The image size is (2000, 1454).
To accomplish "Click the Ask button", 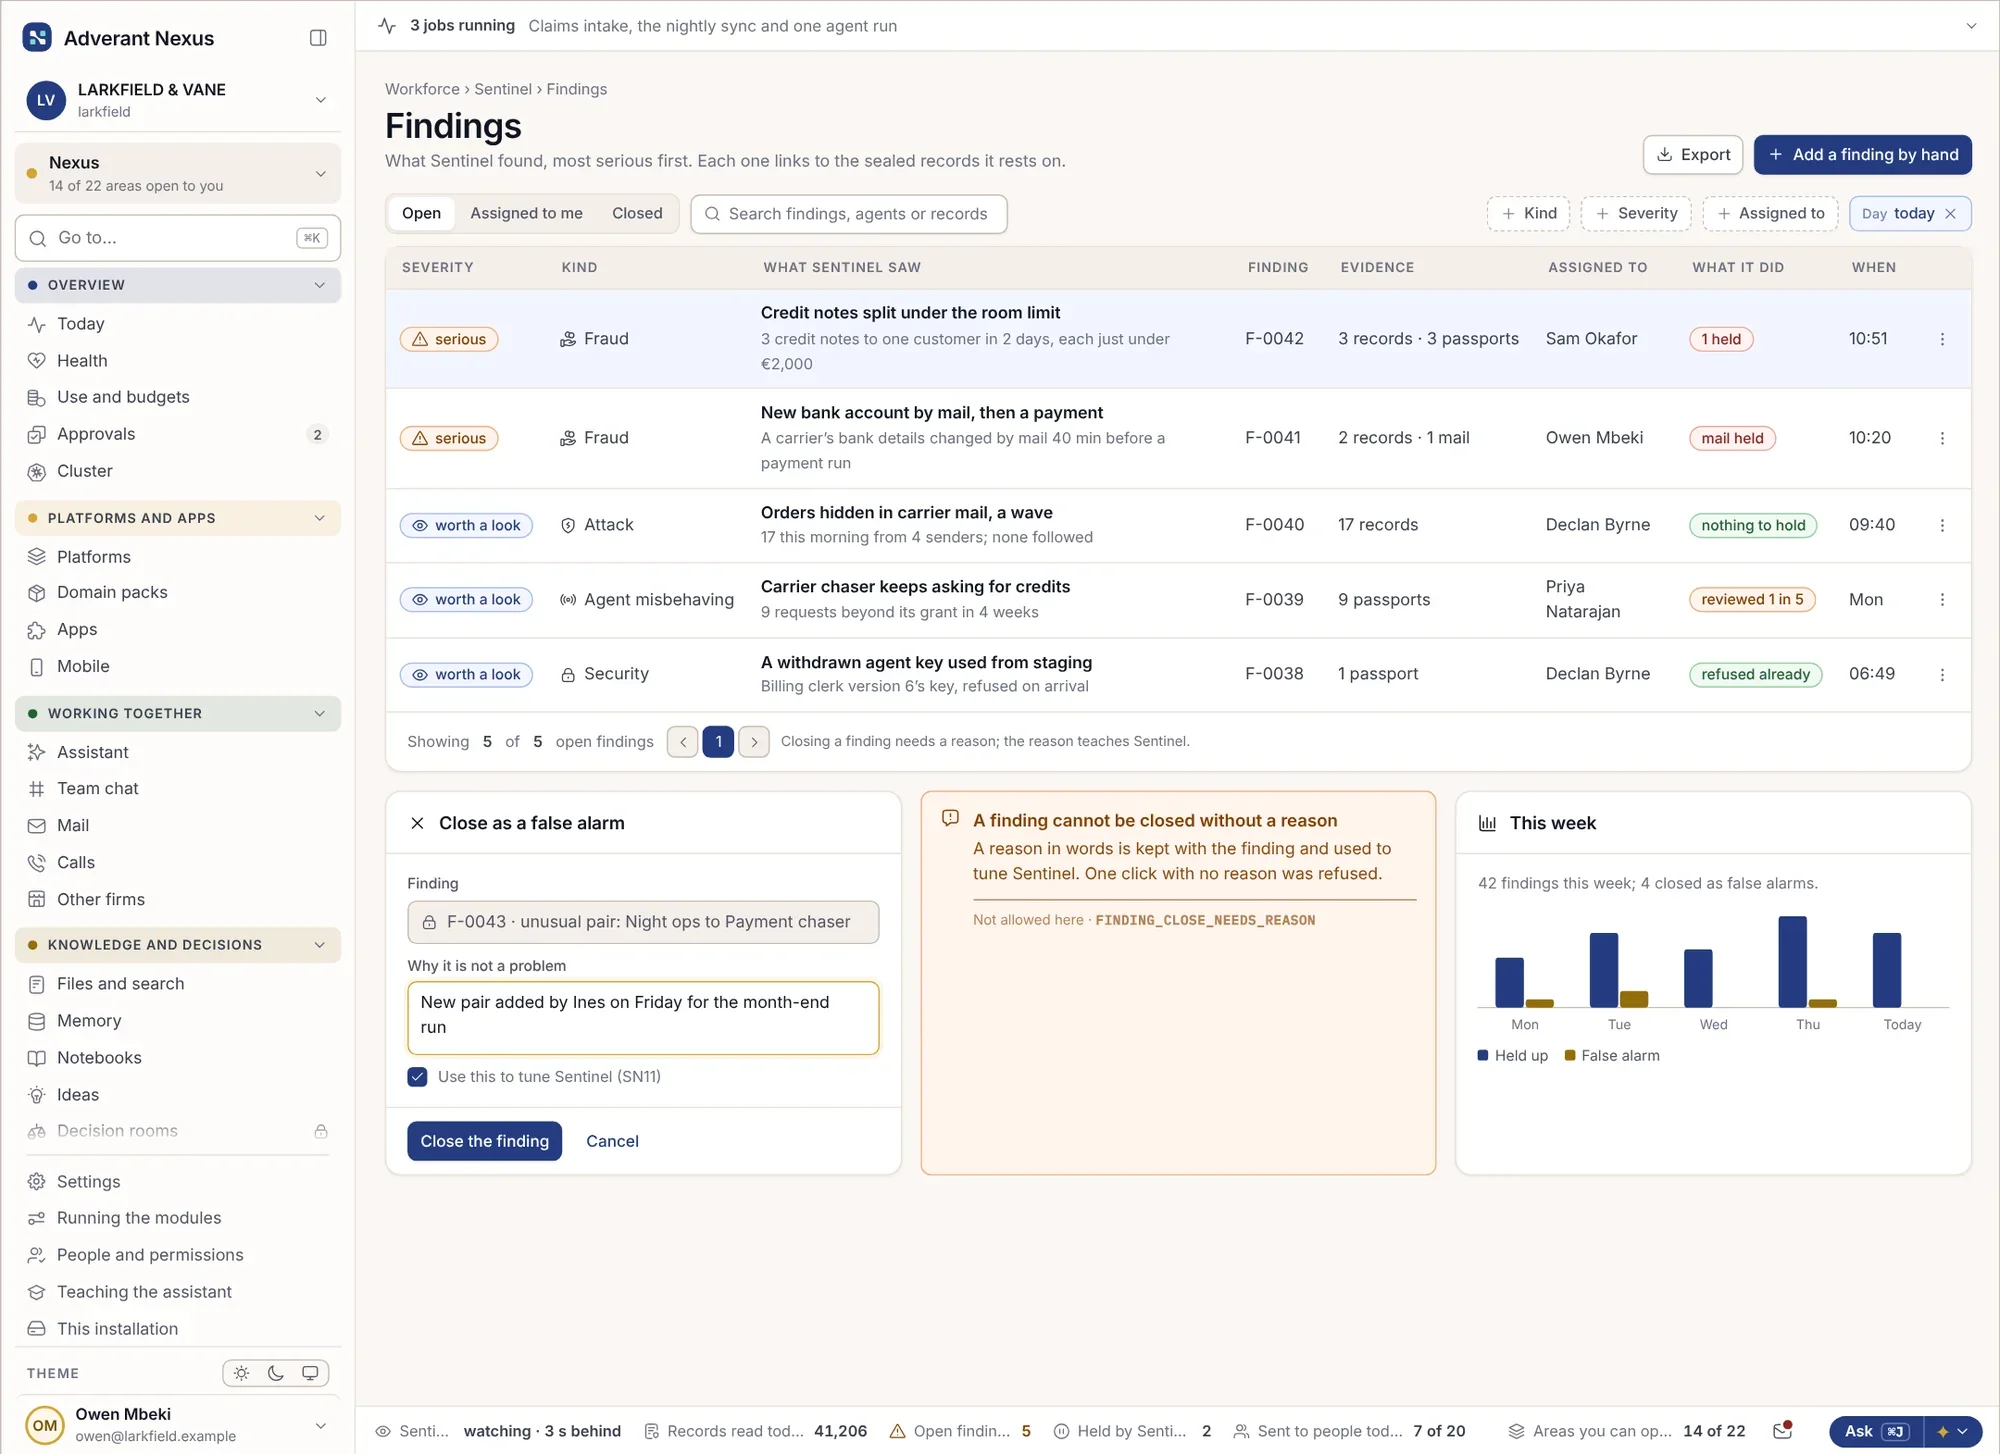I will click(1876, 1431).
